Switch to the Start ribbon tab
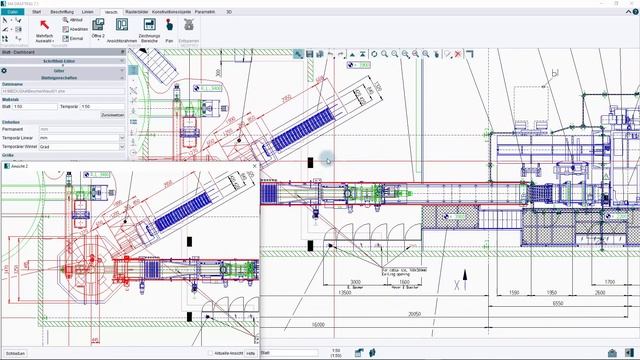This screenshot has width=640, height=360. point(37,12)
